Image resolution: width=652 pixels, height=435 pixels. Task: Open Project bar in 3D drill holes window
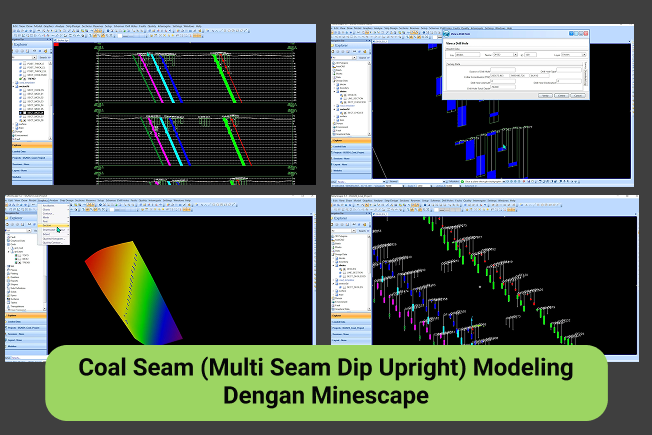(x=351, y=328)
